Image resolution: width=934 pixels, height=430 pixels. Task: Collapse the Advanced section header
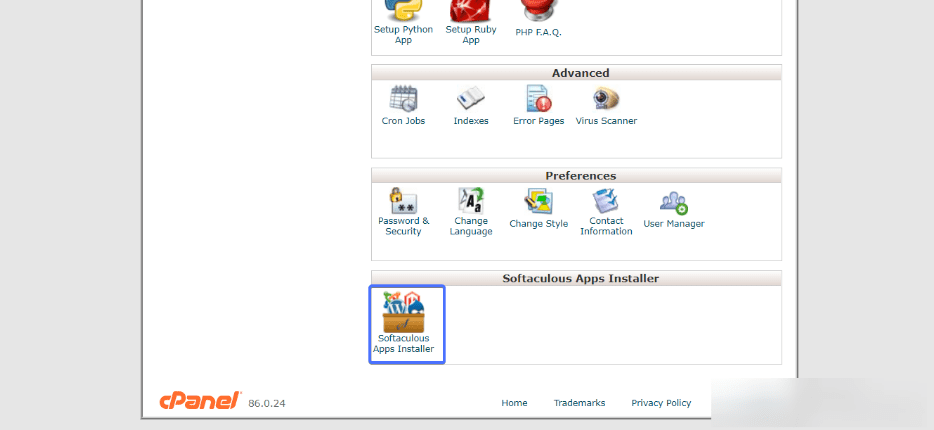[577, 73]
